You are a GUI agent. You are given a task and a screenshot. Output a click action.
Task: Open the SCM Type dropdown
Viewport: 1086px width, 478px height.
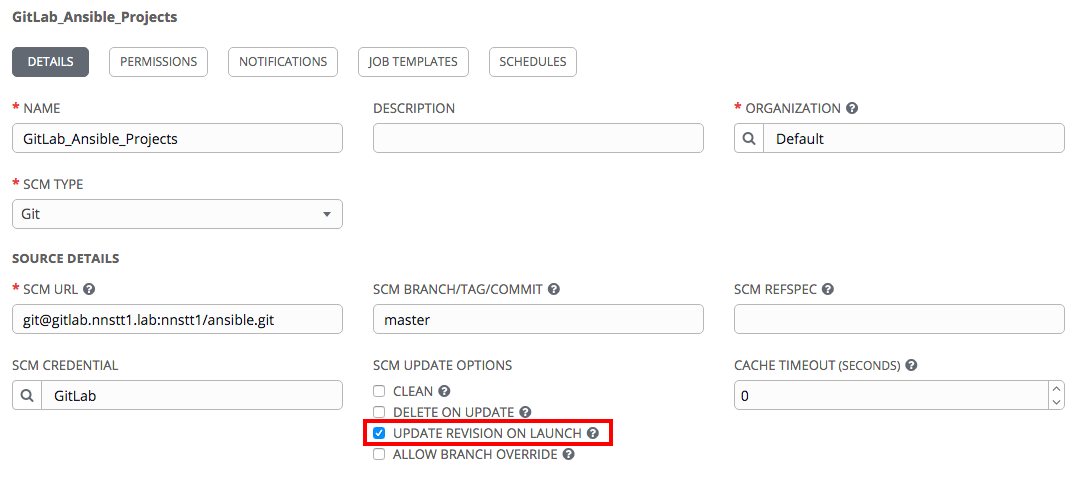click(x=177, y=214)
